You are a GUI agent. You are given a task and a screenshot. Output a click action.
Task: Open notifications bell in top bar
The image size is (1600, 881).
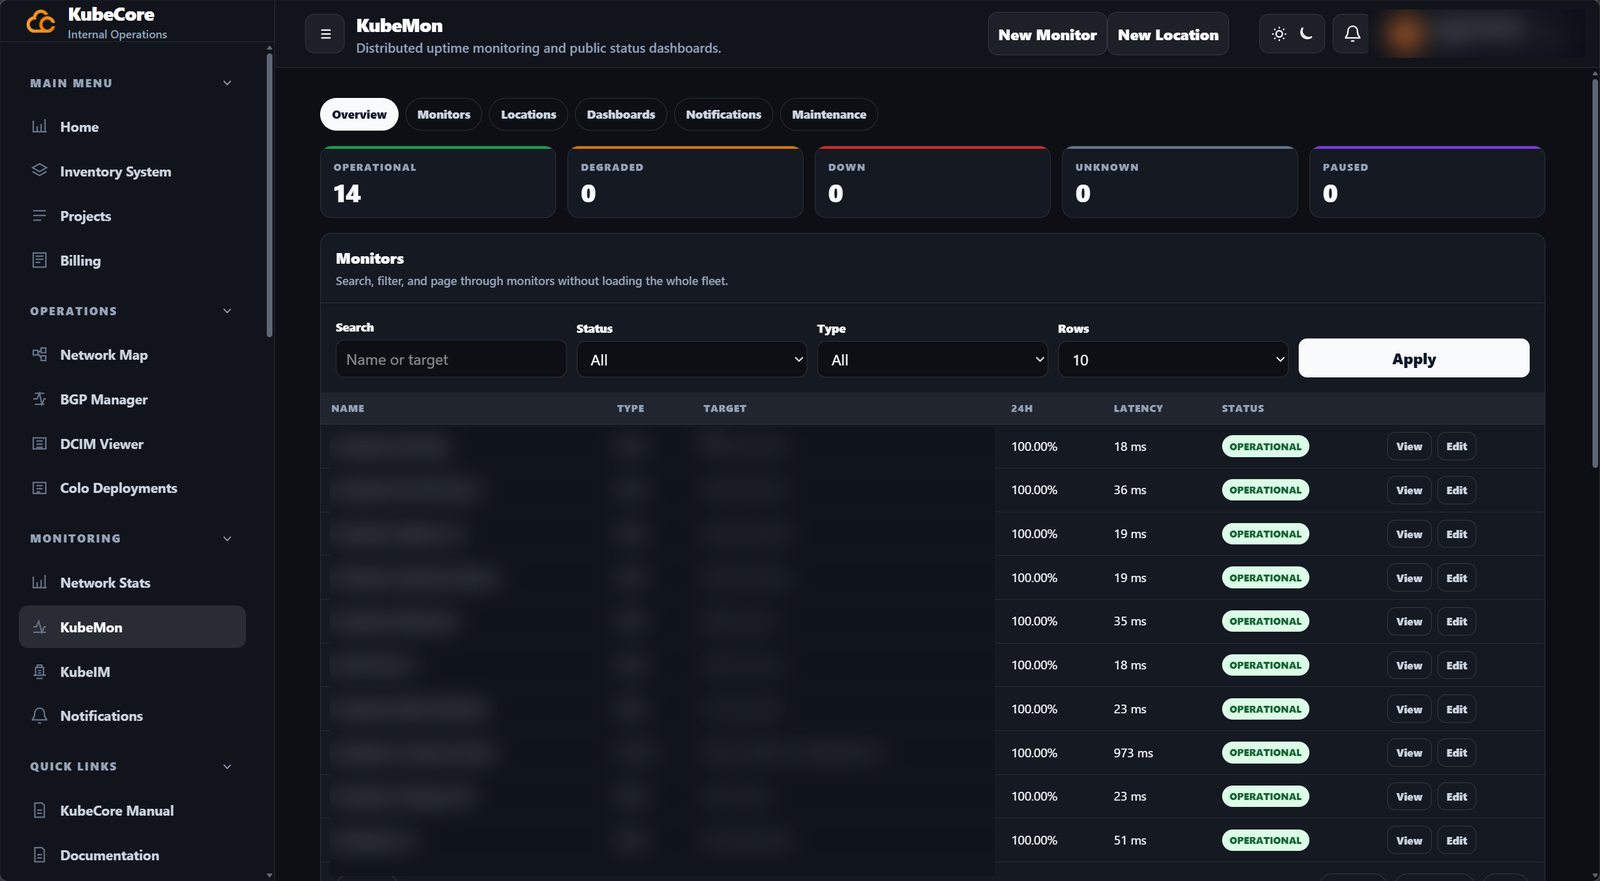[x=1352, y=34]
